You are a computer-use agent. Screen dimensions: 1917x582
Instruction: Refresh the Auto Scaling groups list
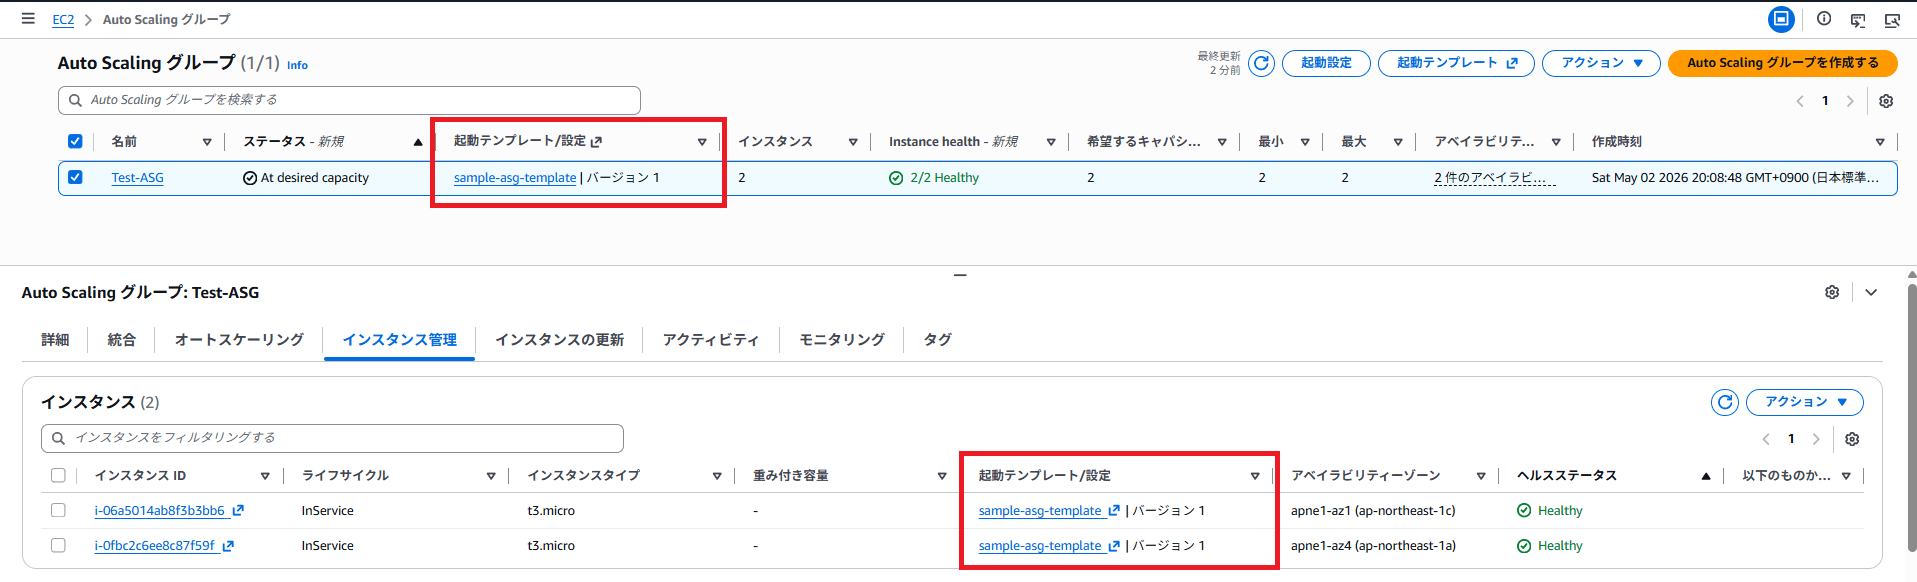tap(1261, 63)
